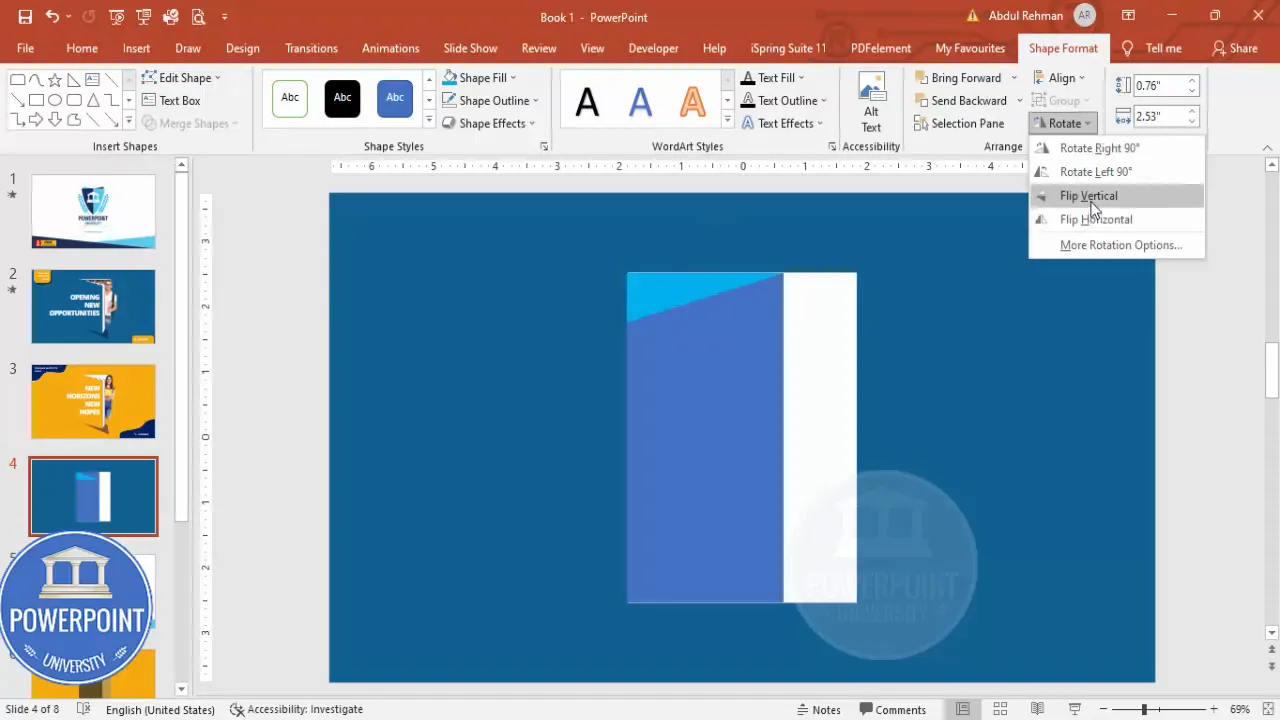Toggle the Notes pane
The image size is (1280, 720).
point(818,709)
